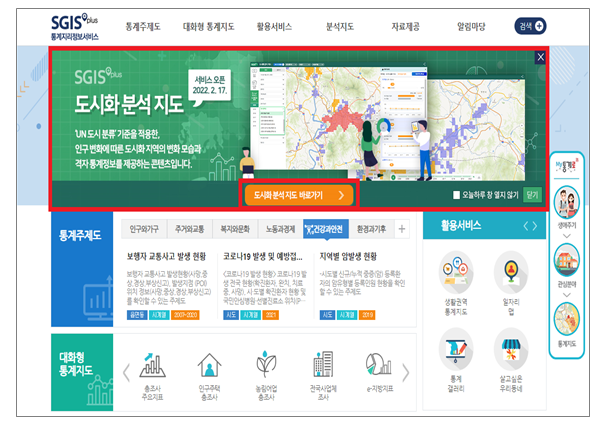The height and width of the screenshot is (423, 596).
Task: Click the chevron below 생애주기
Action: click(x=567, y=236)
